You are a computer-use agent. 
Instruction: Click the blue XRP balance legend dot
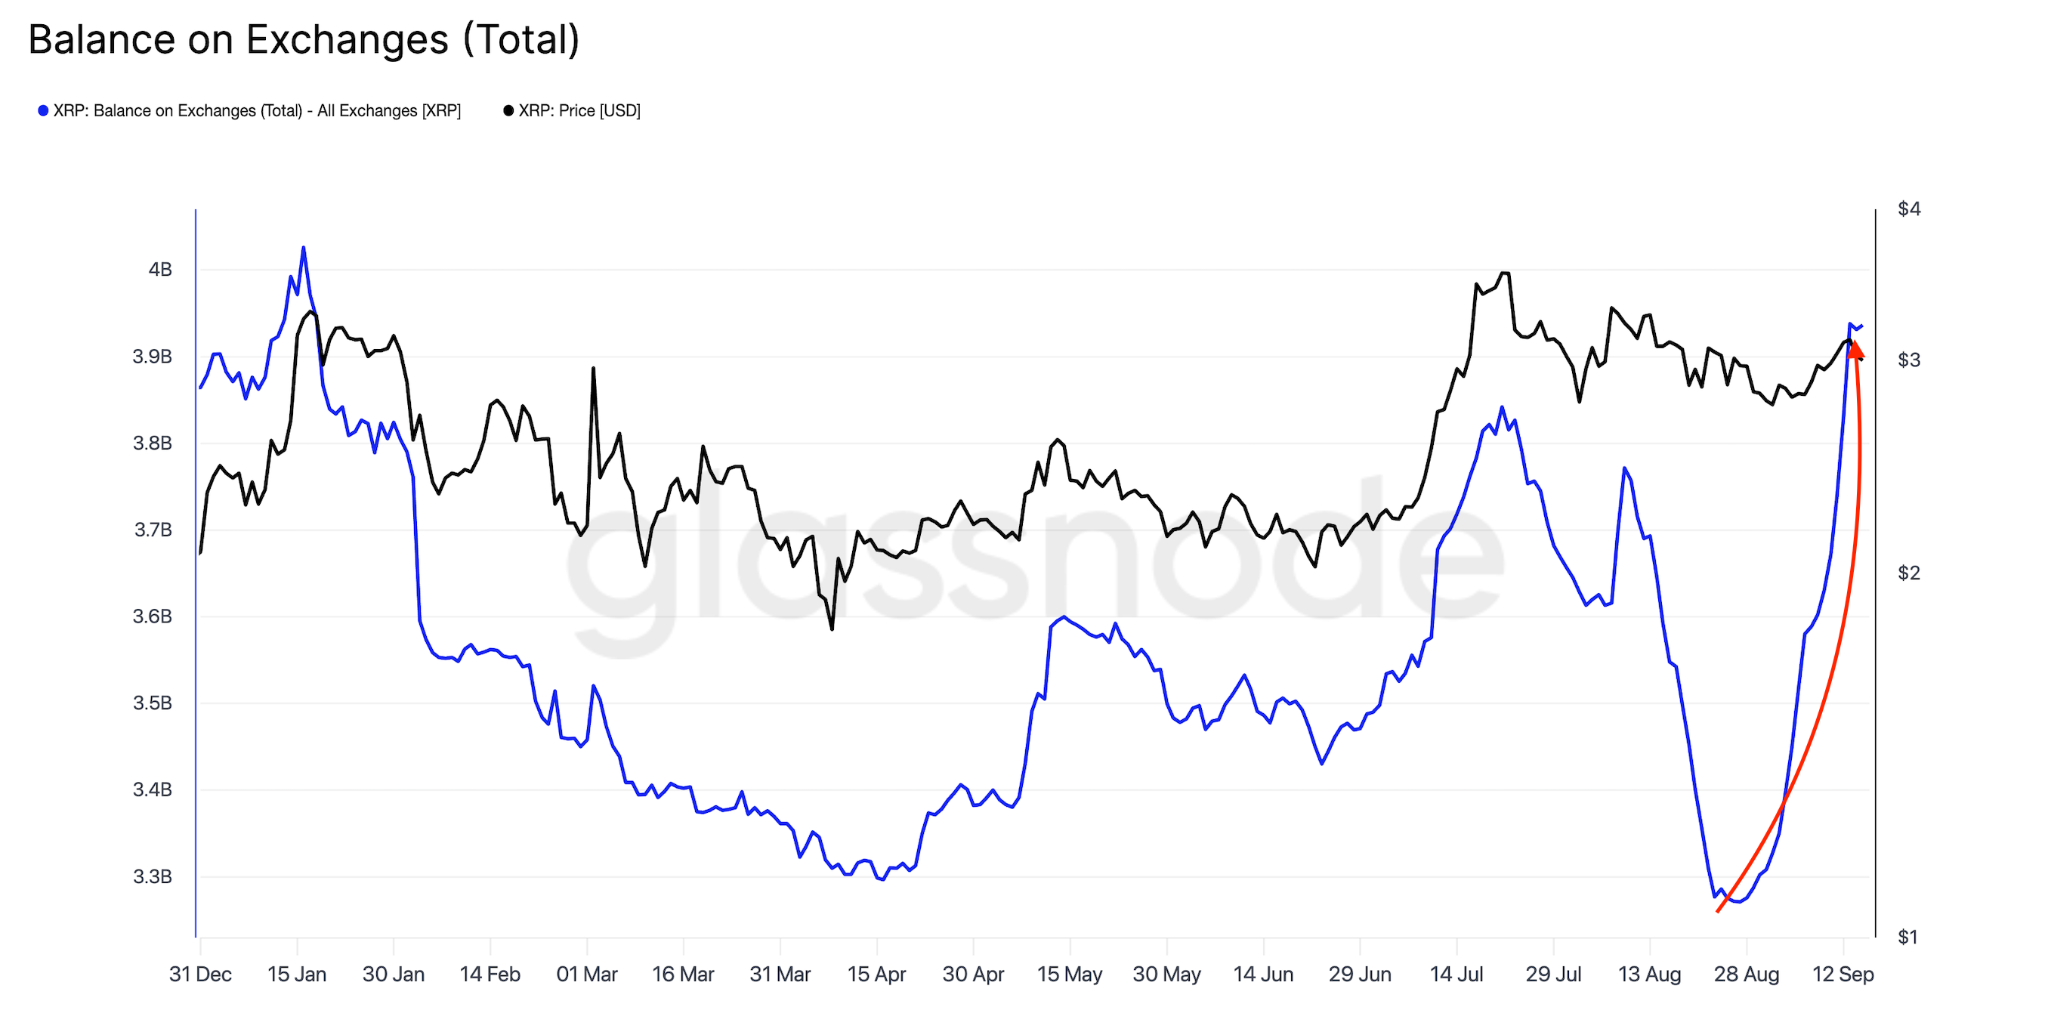pyautogui.click(x=43, y=111)
